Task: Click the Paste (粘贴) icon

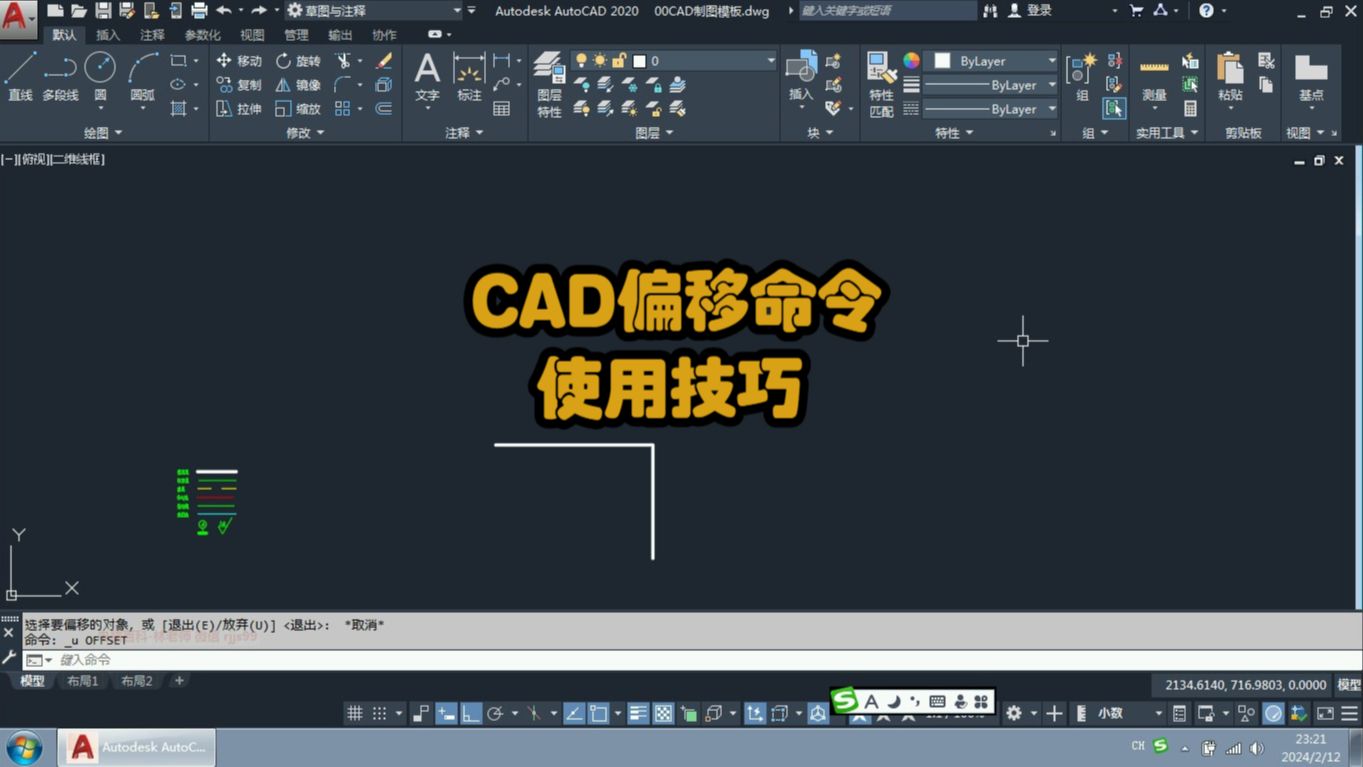Action: point(1230,77)
